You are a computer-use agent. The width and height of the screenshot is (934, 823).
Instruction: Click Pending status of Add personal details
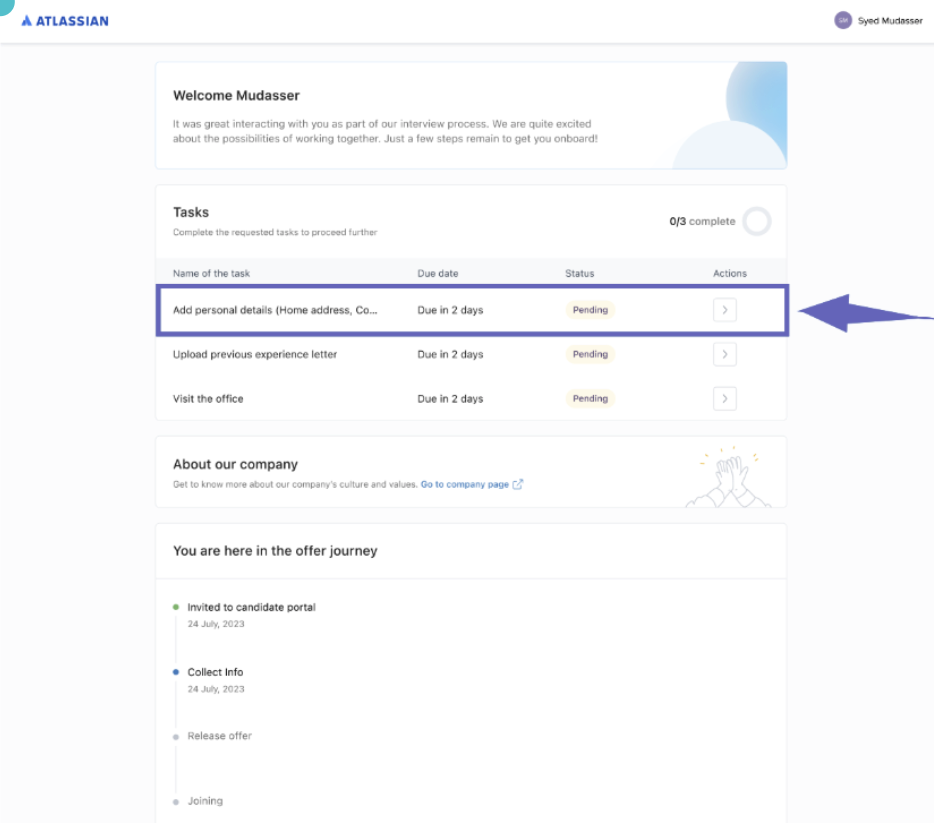tap(590, 310)
